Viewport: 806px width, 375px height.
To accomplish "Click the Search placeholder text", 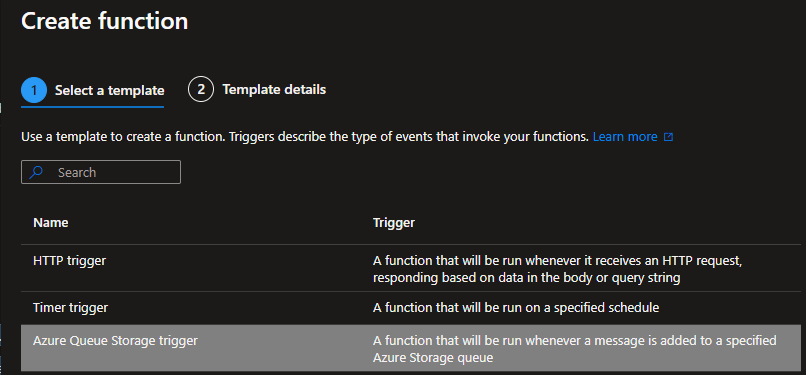I will click(77, 173).
